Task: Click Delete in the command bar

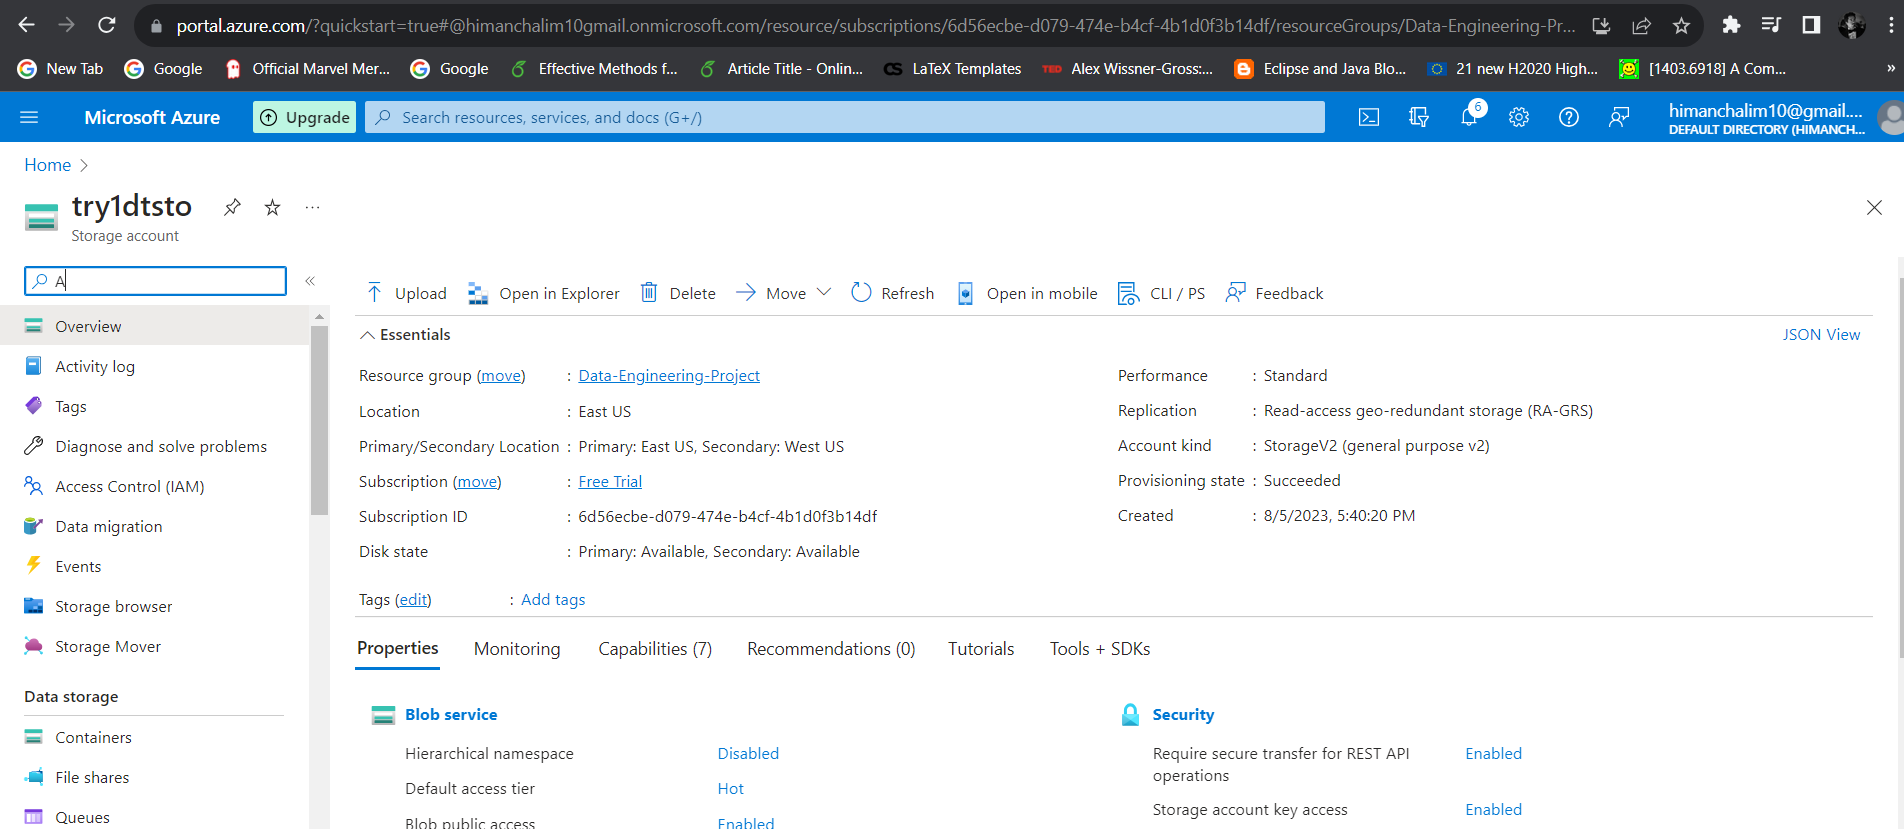Action: (678, 293)
